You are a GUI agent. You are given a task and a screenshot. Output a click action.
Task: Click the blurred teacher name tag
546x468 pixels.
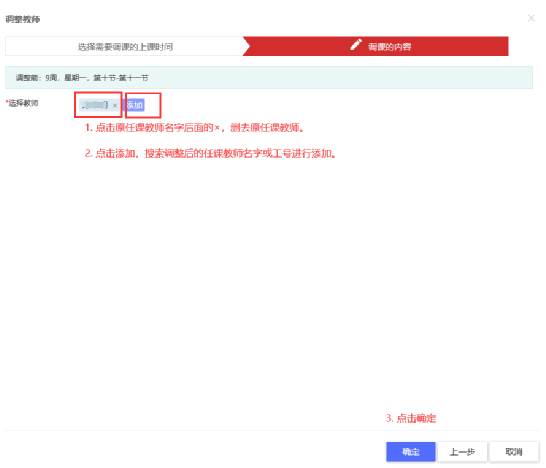pos(95,105)
